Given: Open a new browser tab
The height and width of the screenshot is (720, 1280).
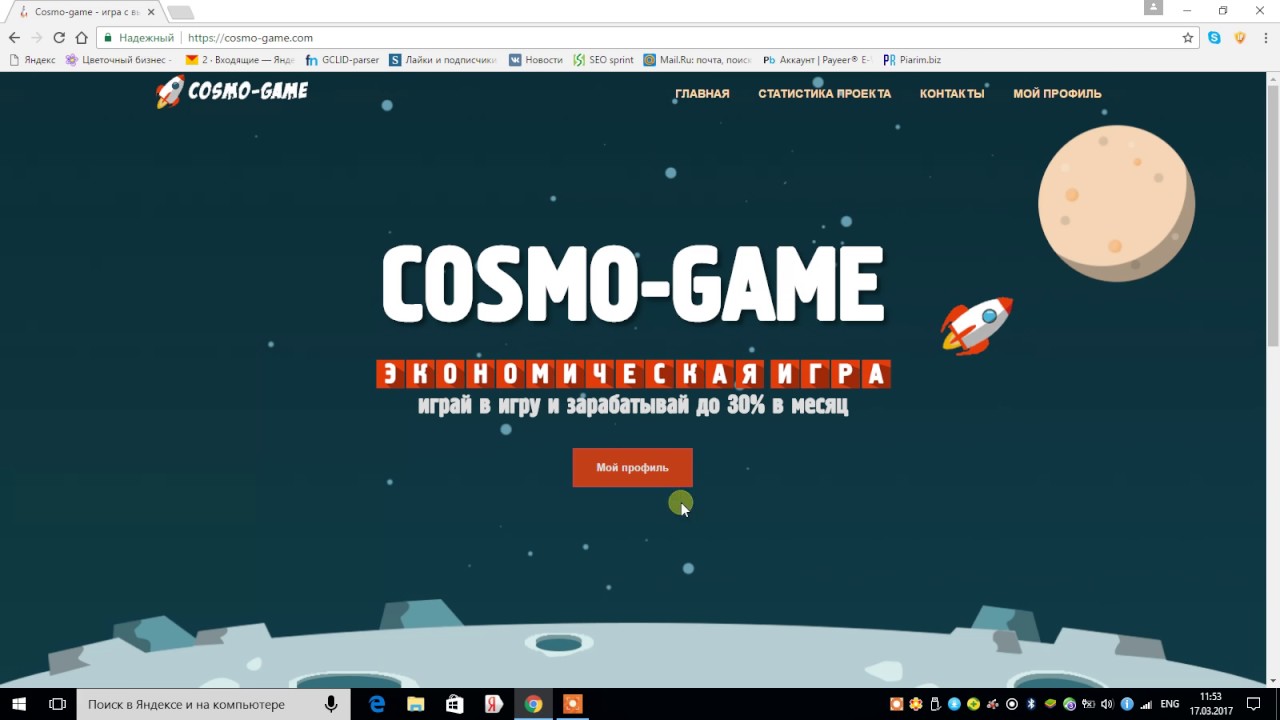Looking at the screenshot, I should point(180,13).
